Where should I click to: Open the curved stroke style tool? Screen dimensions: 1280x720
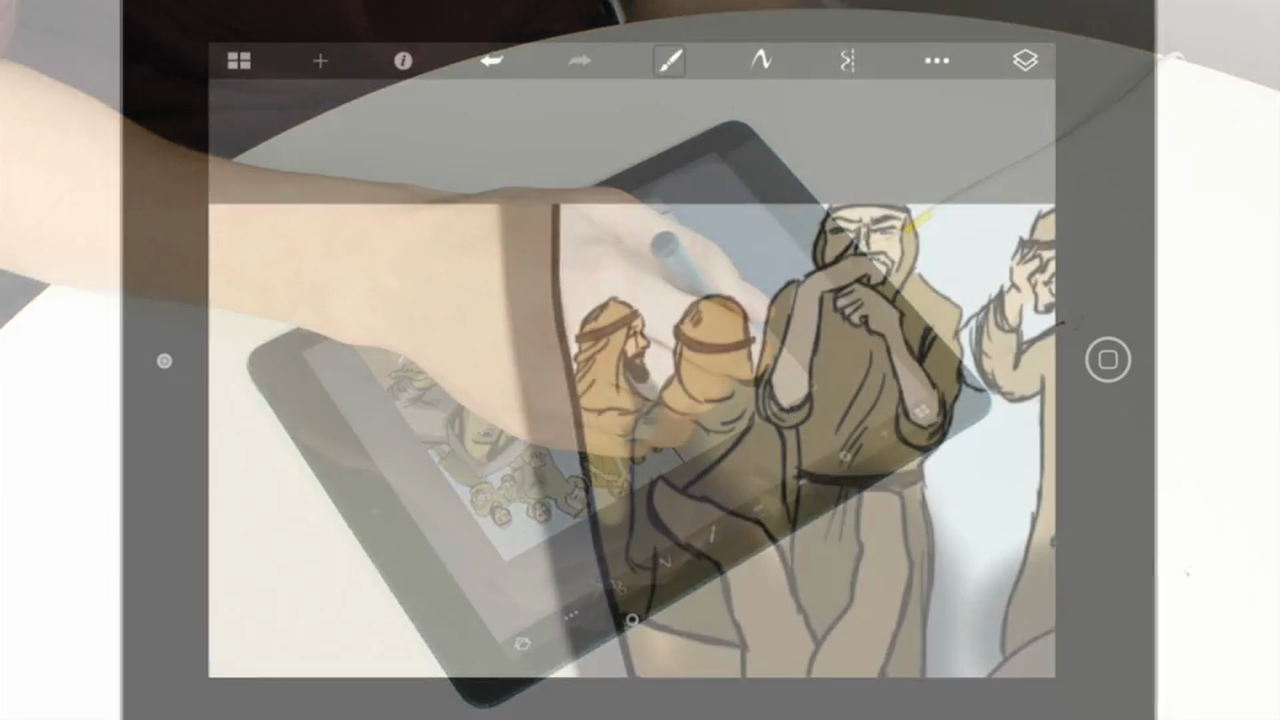(x=761, y=61)
